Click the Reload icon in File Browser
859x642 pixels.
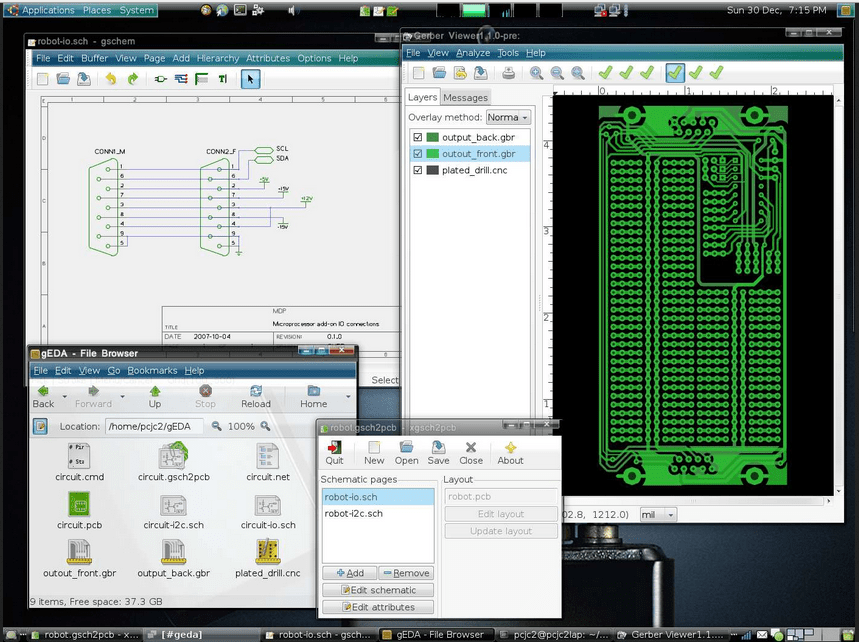256,396
